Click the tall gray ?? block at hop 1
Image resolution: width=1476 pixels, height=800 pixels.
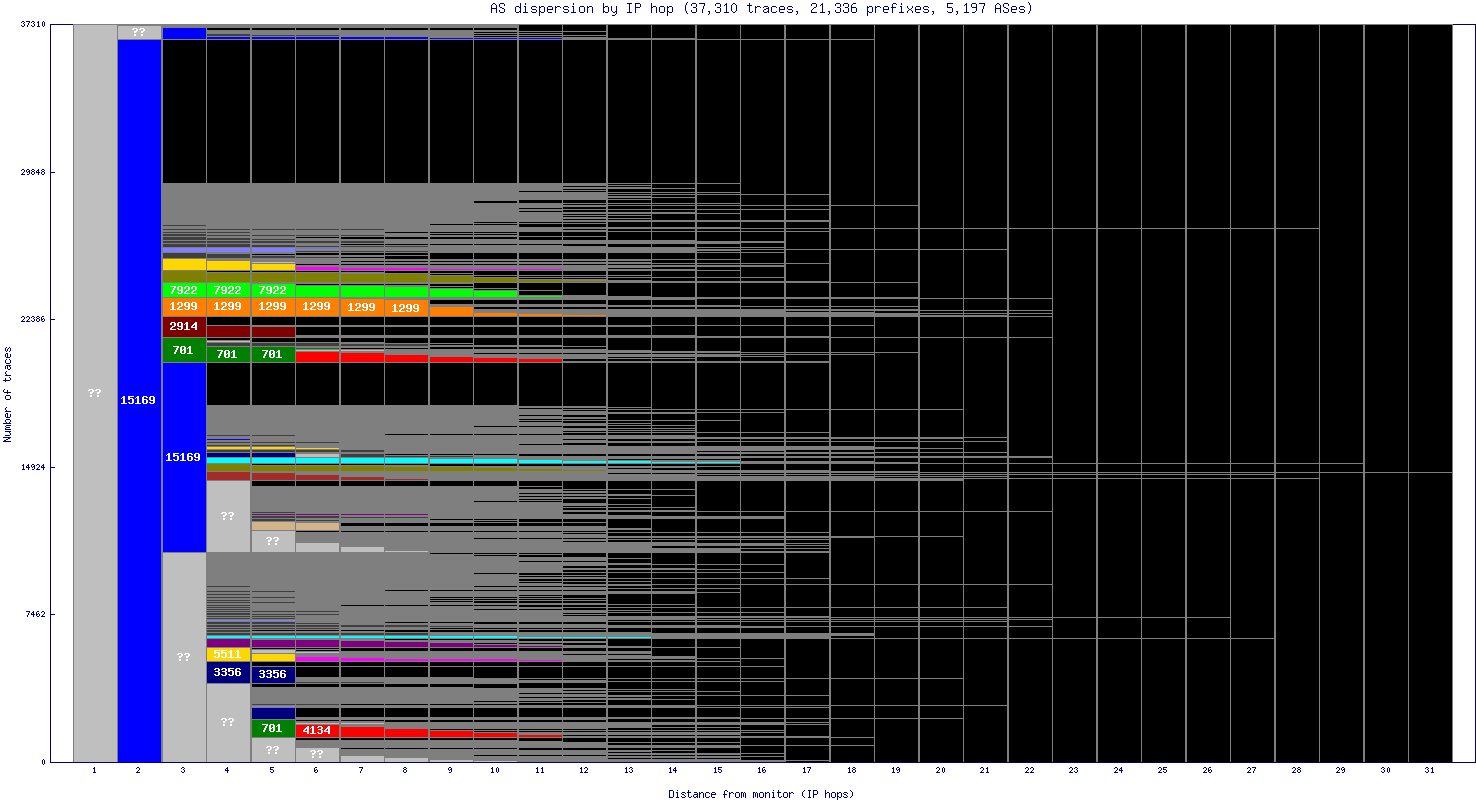(x=95, y=393)
